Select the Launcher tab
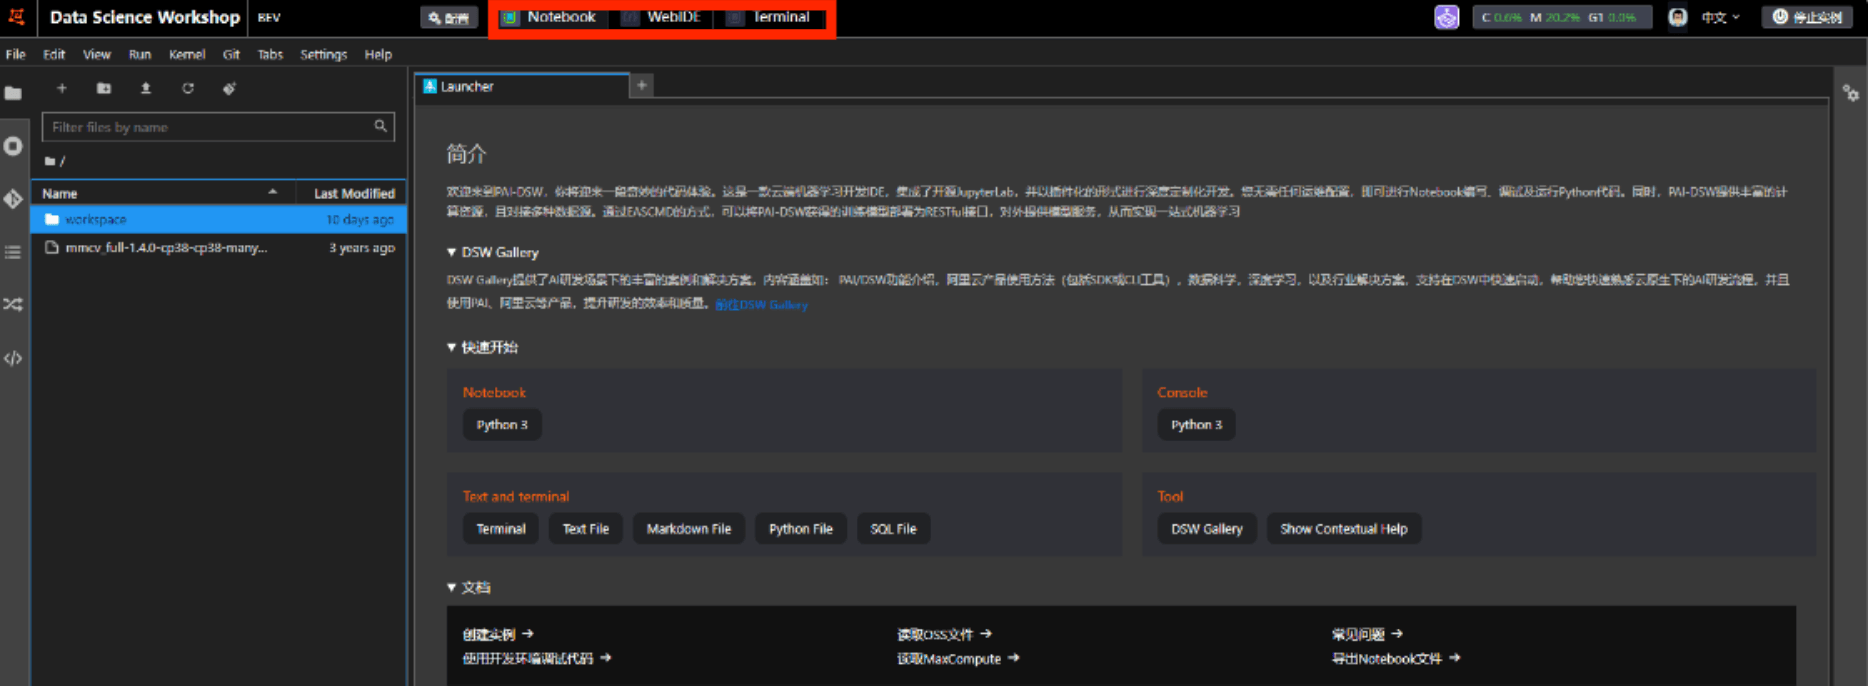Image resolution: width=1868 pixels, height=686 pixels. 522,86
